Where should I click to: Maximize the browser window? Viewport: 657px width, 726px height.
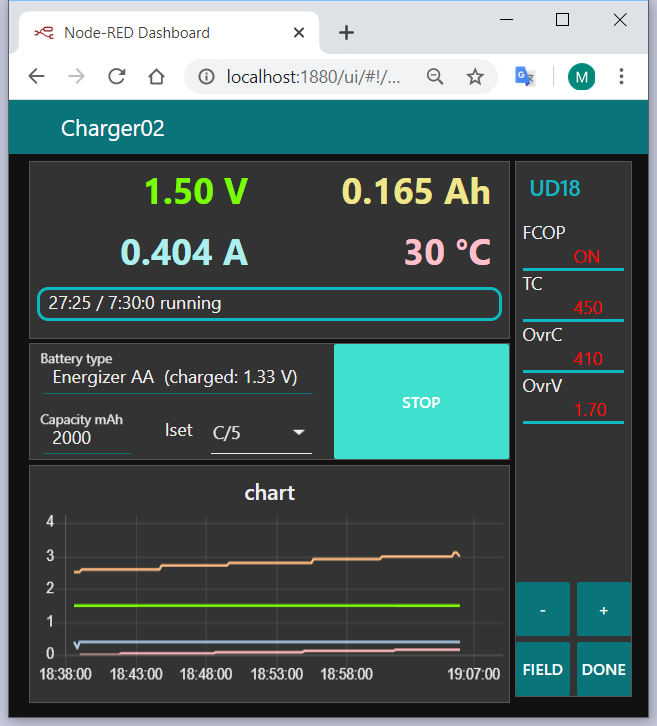click(x=562, y=20)
